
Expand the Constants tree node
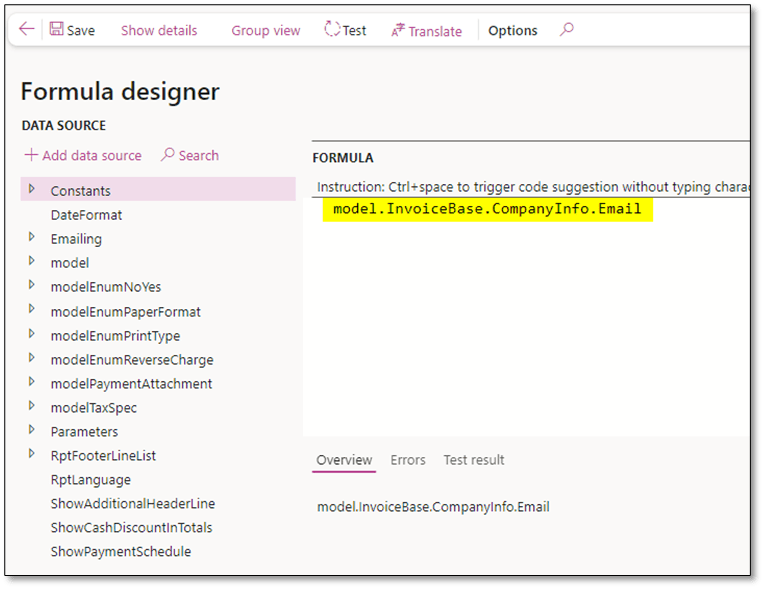pos(32,189)
